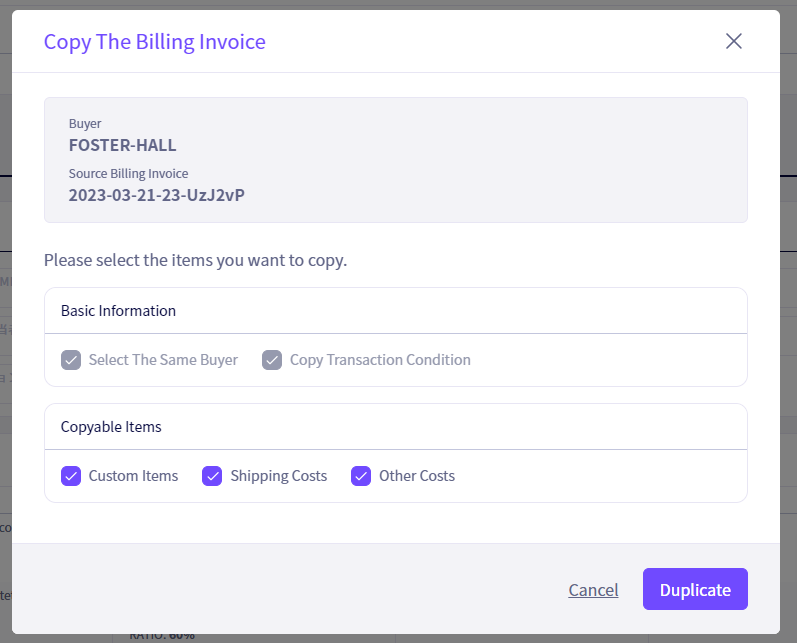Close the Copy The Billing Invoice dialog

pyautogui.click(x=733, y=41)
